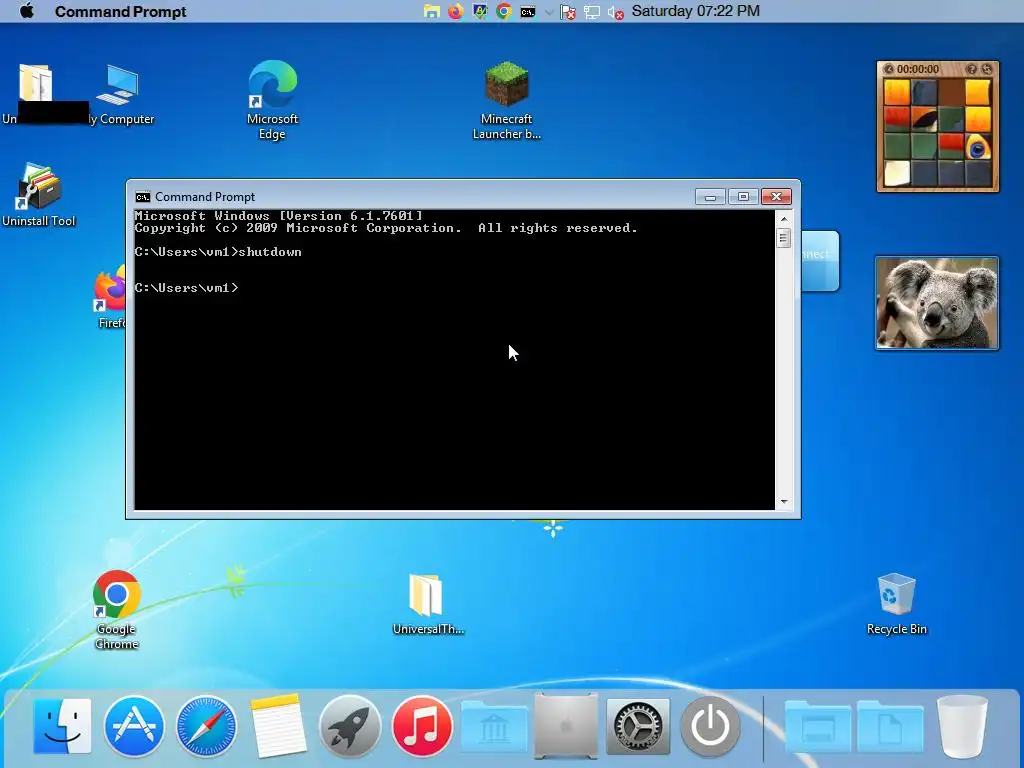Click the typed 'shutdown' command line
Screen dimensions: 1024x768
pos(218,252)
